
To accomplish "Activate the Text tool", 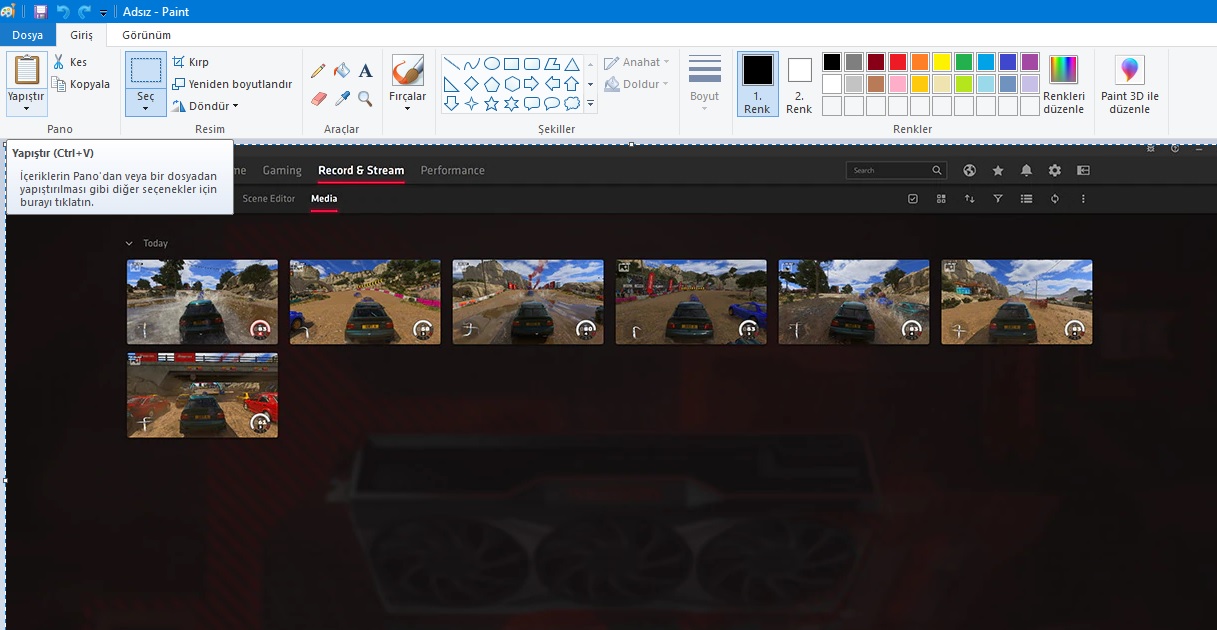I will click(x=366, y=70).
